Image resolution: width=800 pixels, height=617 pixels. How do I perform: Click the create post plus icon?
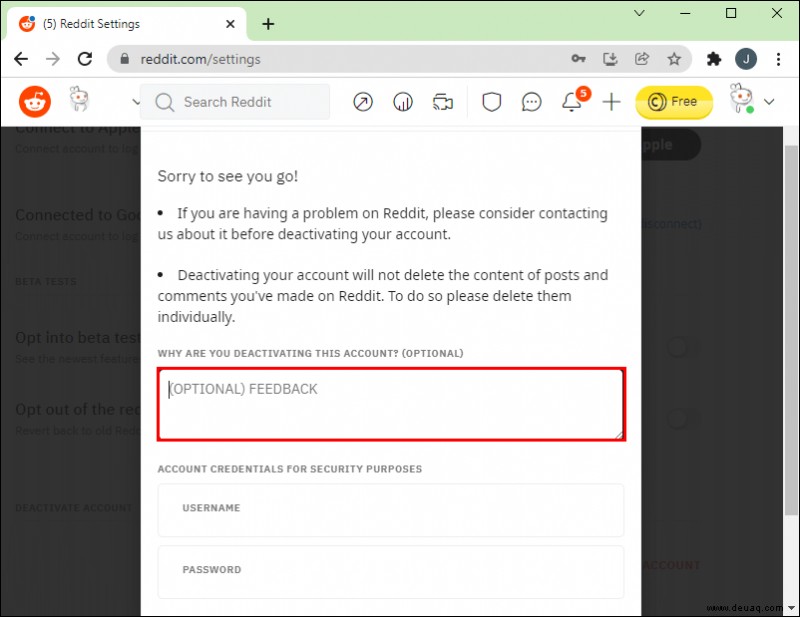[611, 102]
